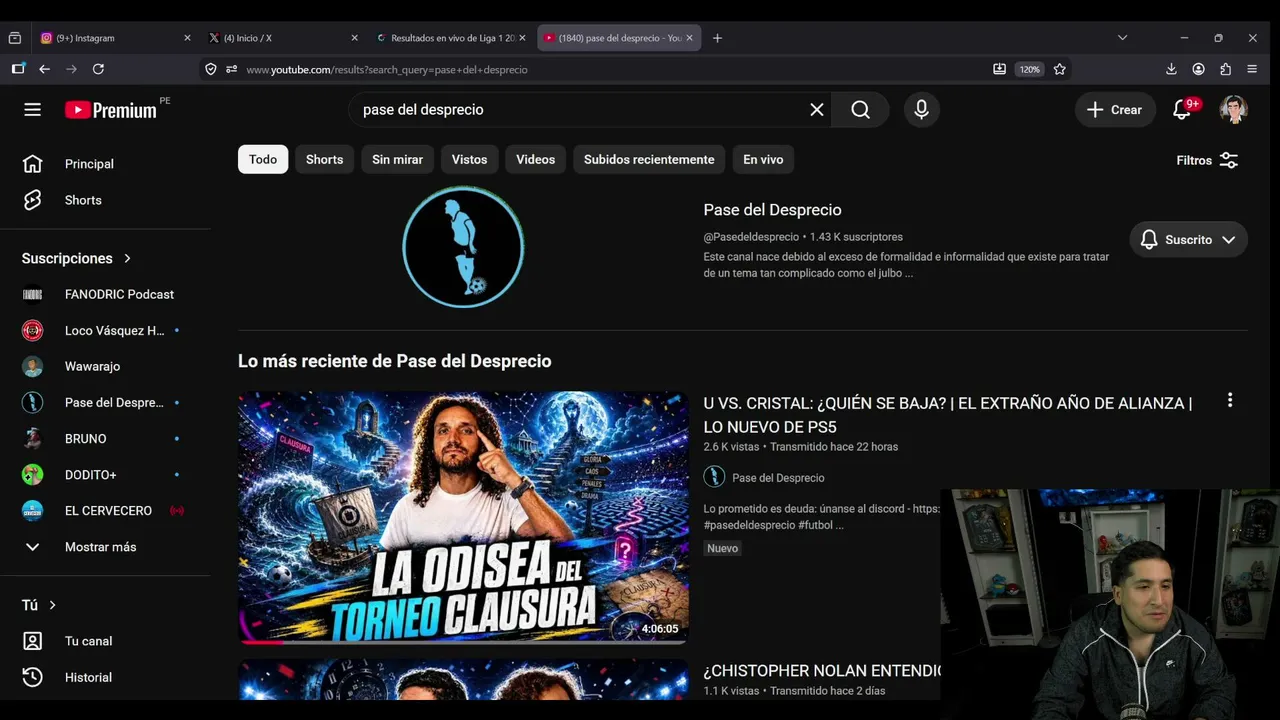Play the La Odisea del Torneo Clausura thumbnail

click(463, 517)
